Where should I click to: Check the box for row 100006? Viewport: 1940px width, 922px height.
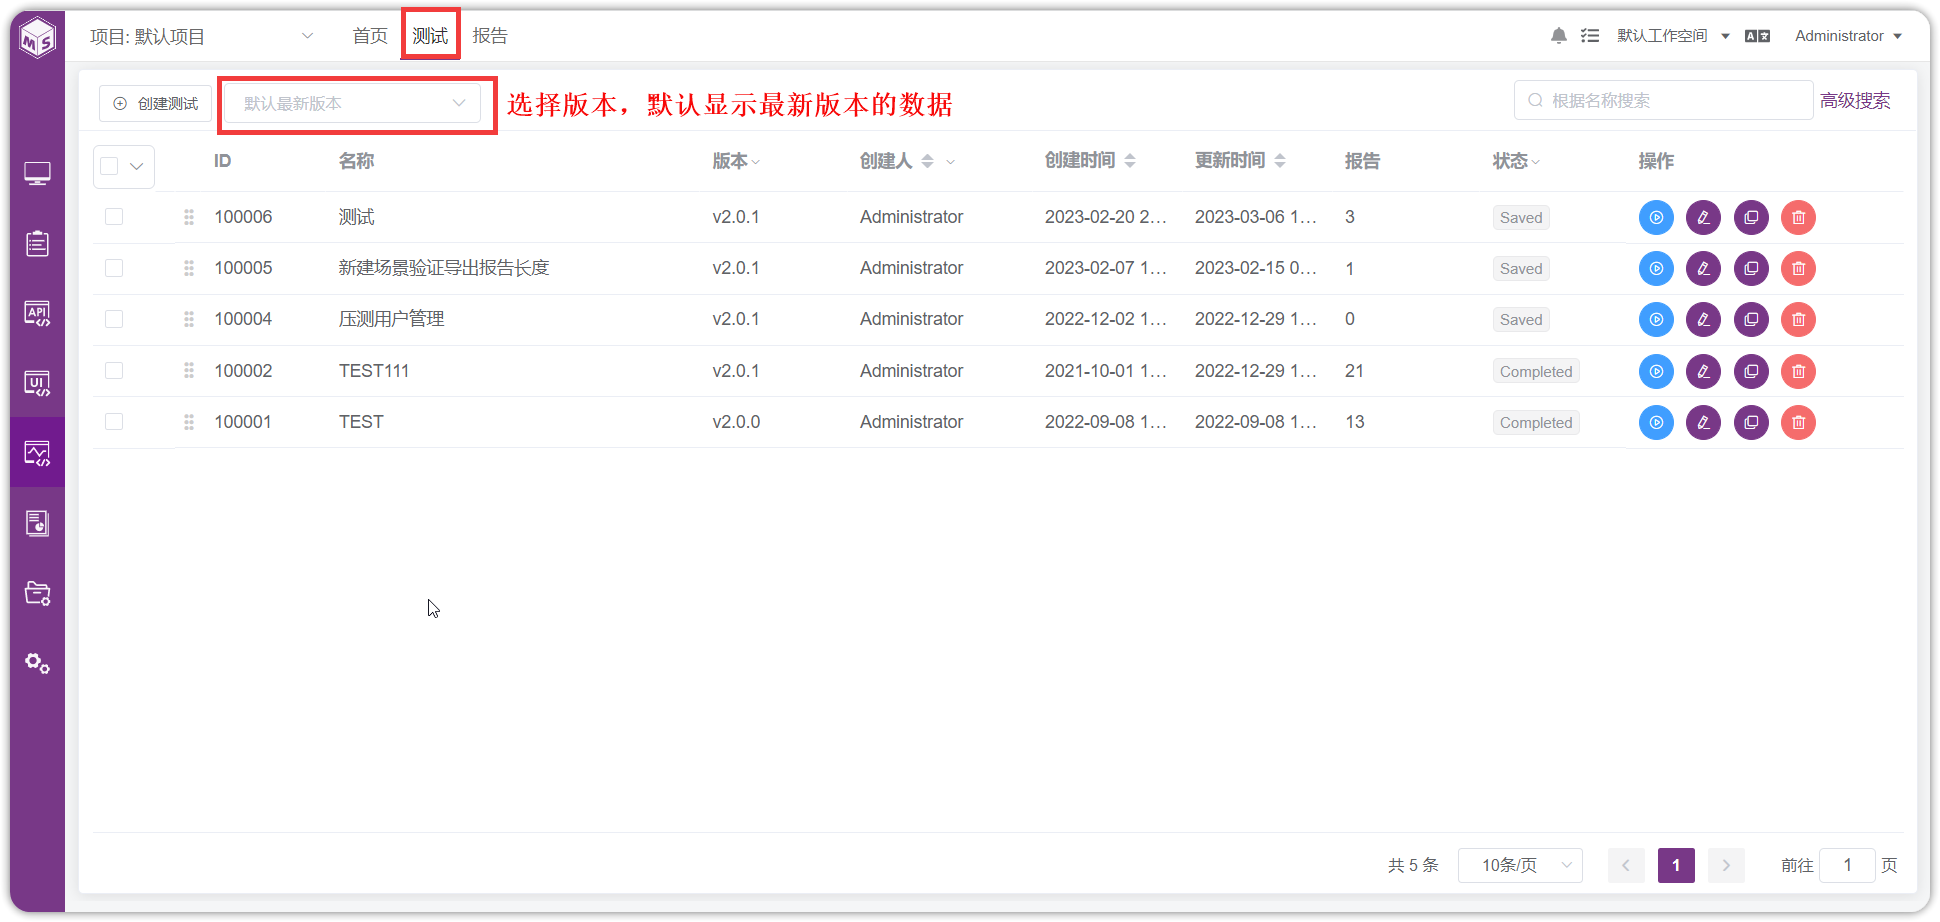coord(114,217)
